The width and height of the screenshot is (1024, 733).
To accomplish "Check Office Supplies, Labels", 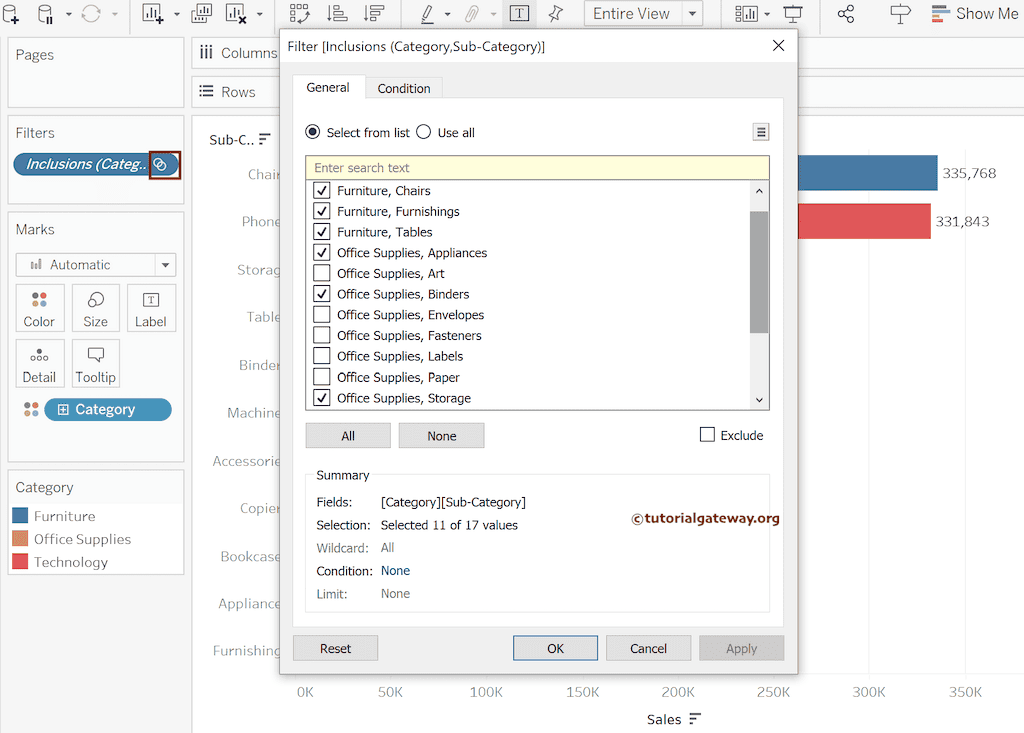I will pyautogui.click(x=321, y=356).
